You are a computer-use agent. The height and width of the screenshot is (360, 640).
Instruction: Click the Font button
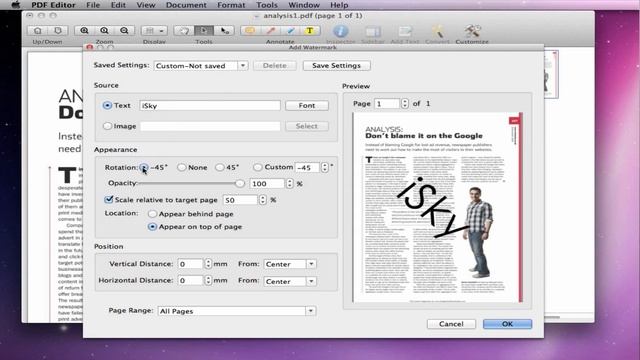point(307,105)
